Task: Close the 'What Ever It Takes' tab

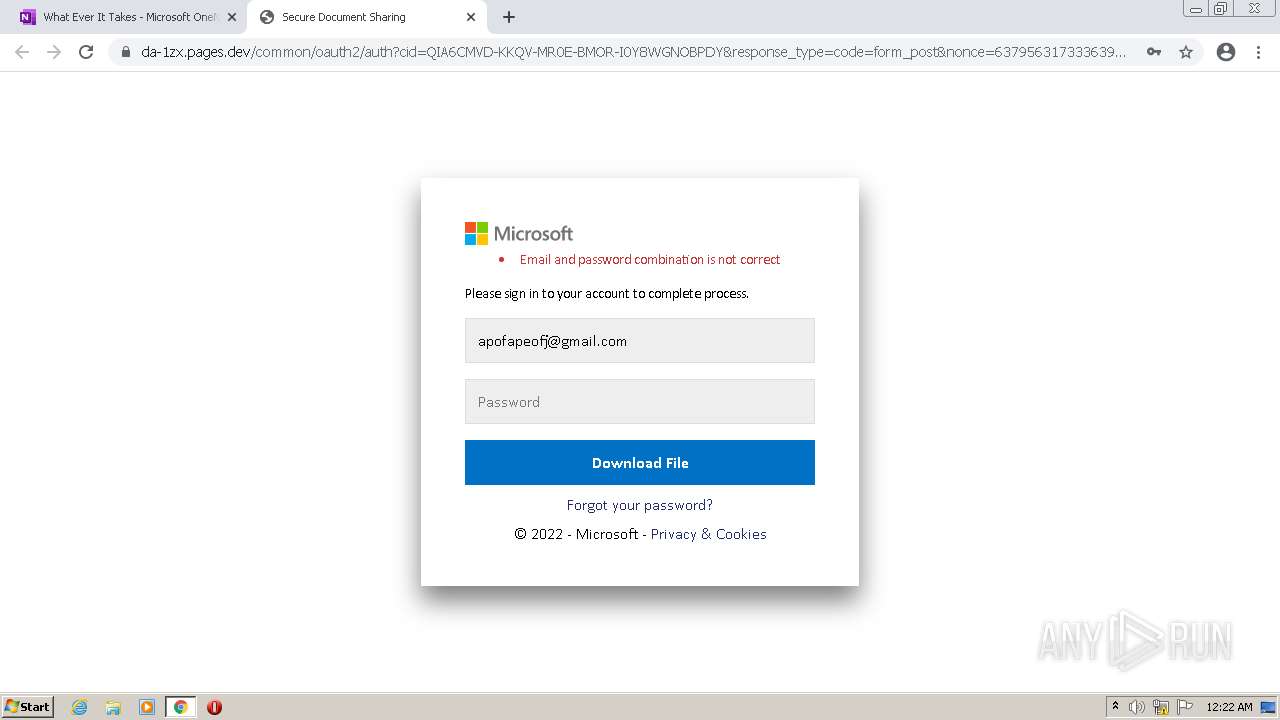Action: (232, 17)
